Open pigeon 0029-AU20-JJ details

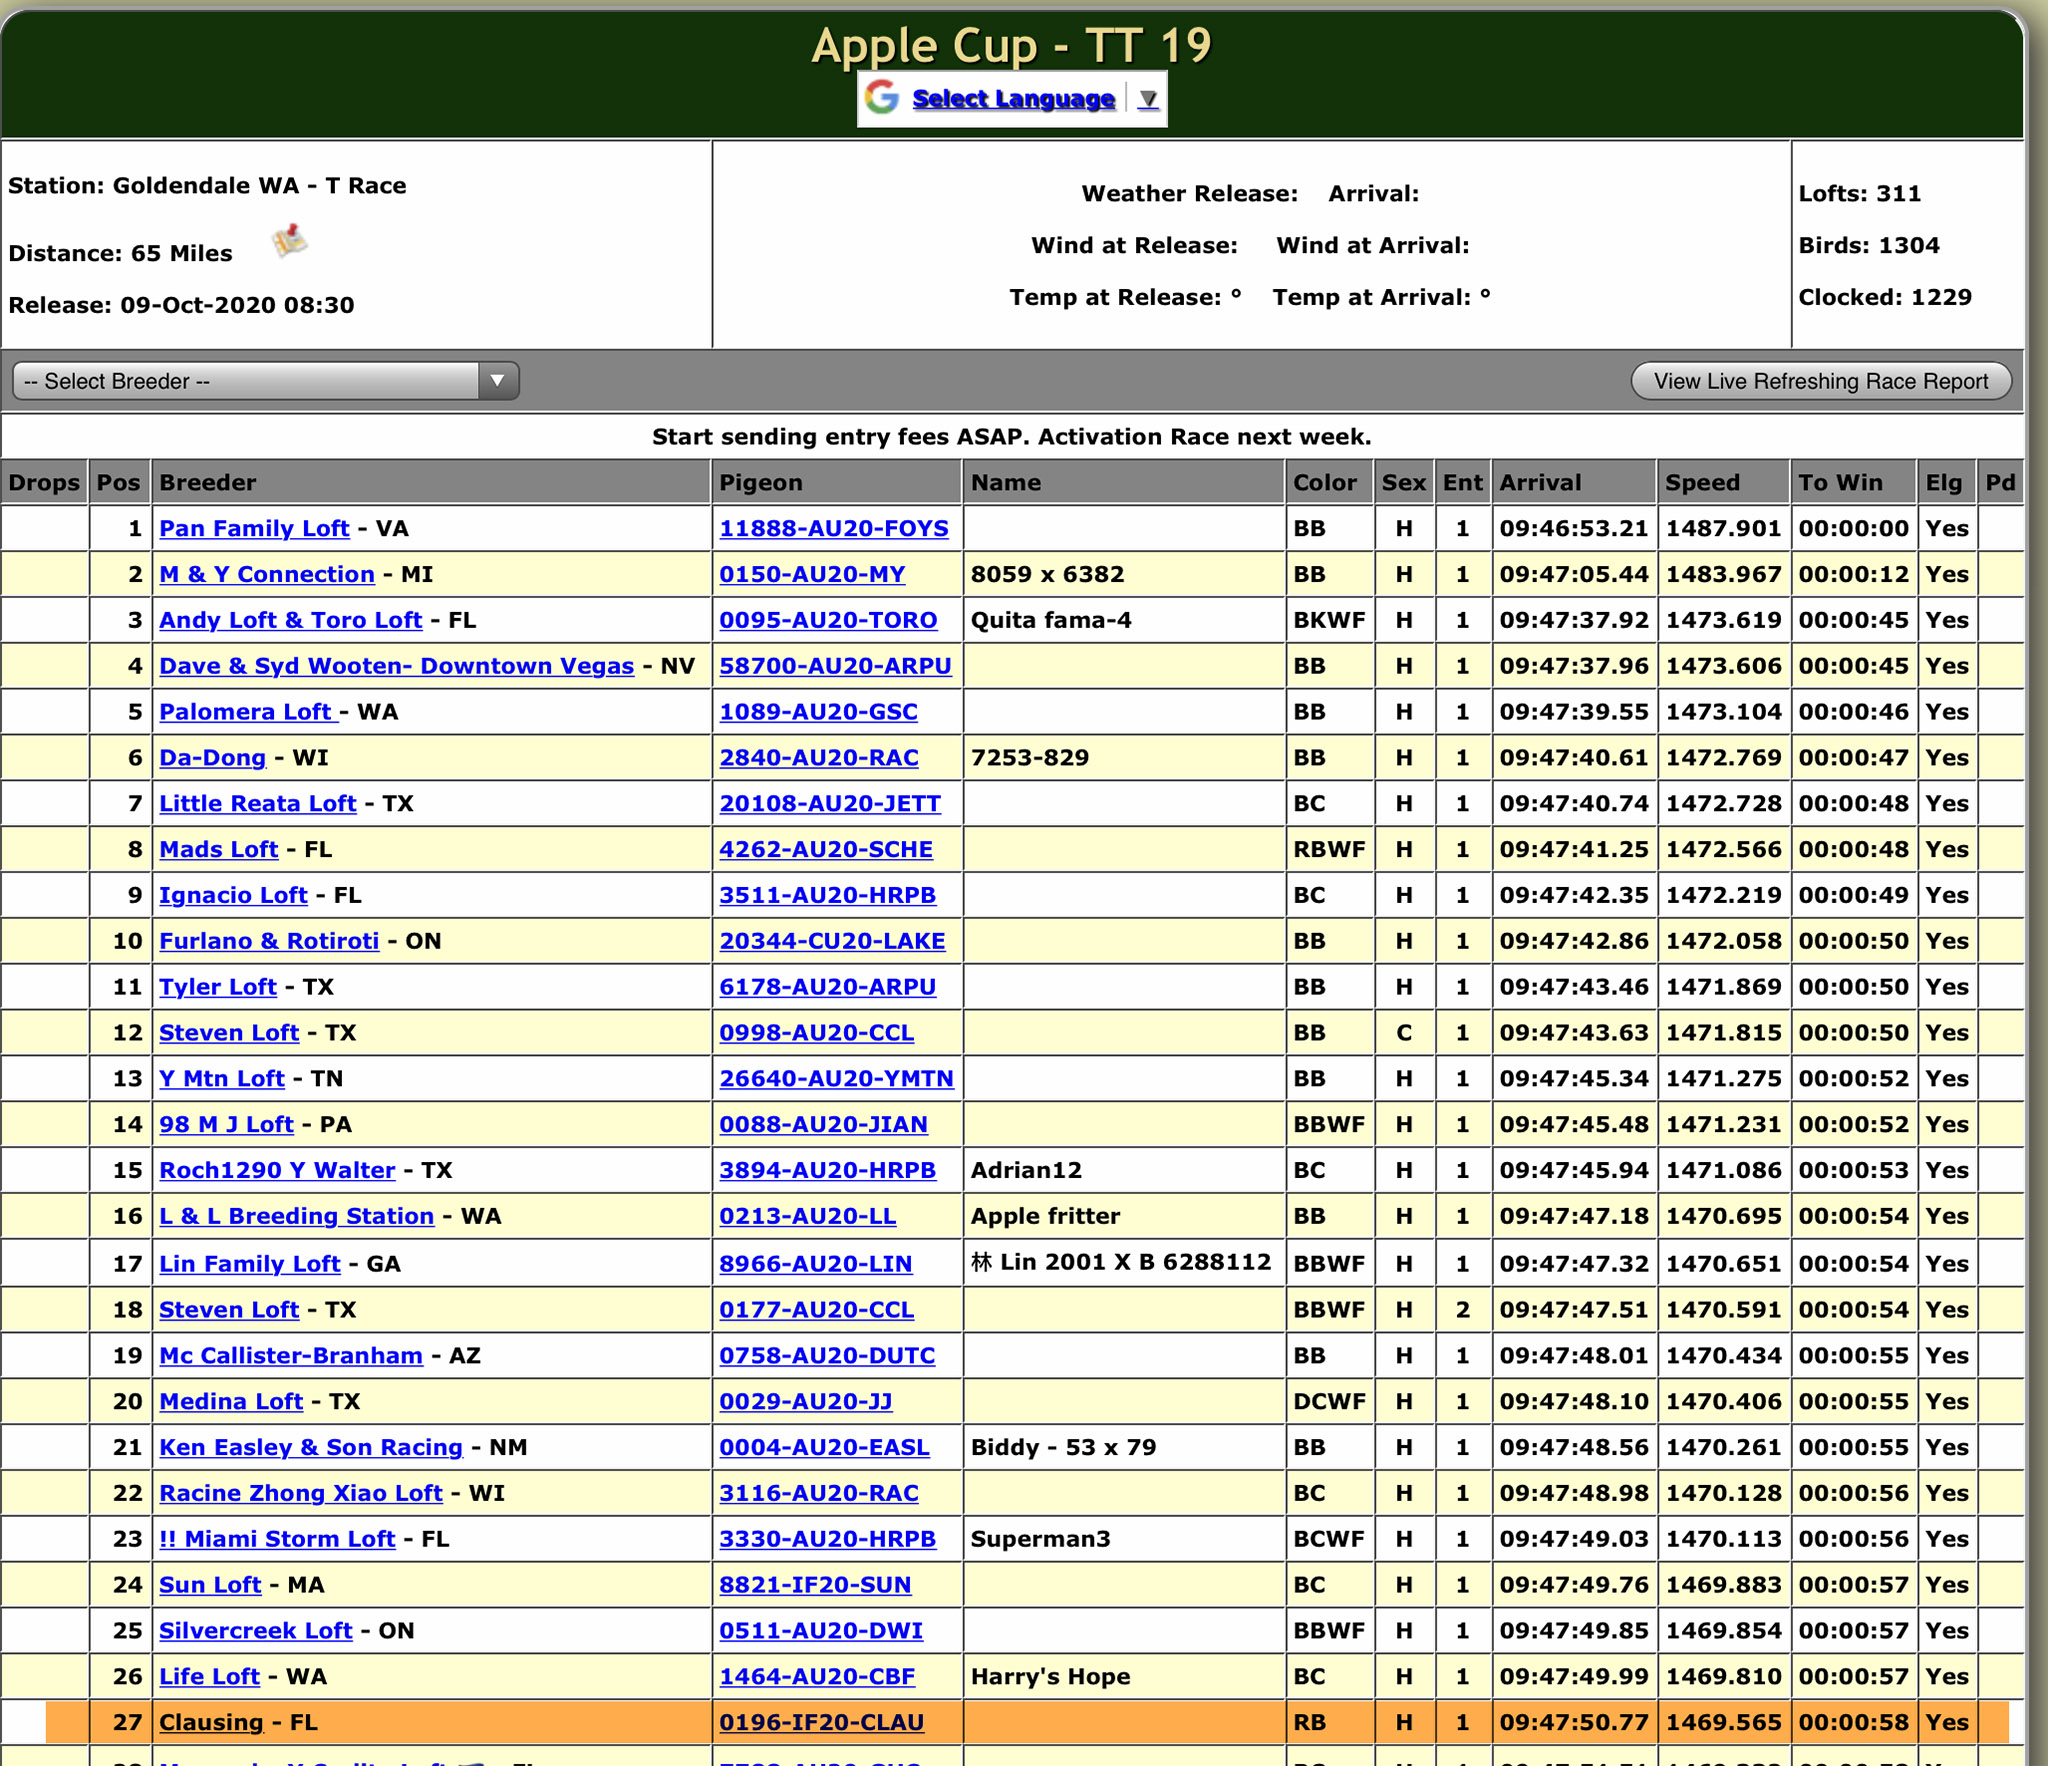pyautogui.click(x=805, y=1403)
